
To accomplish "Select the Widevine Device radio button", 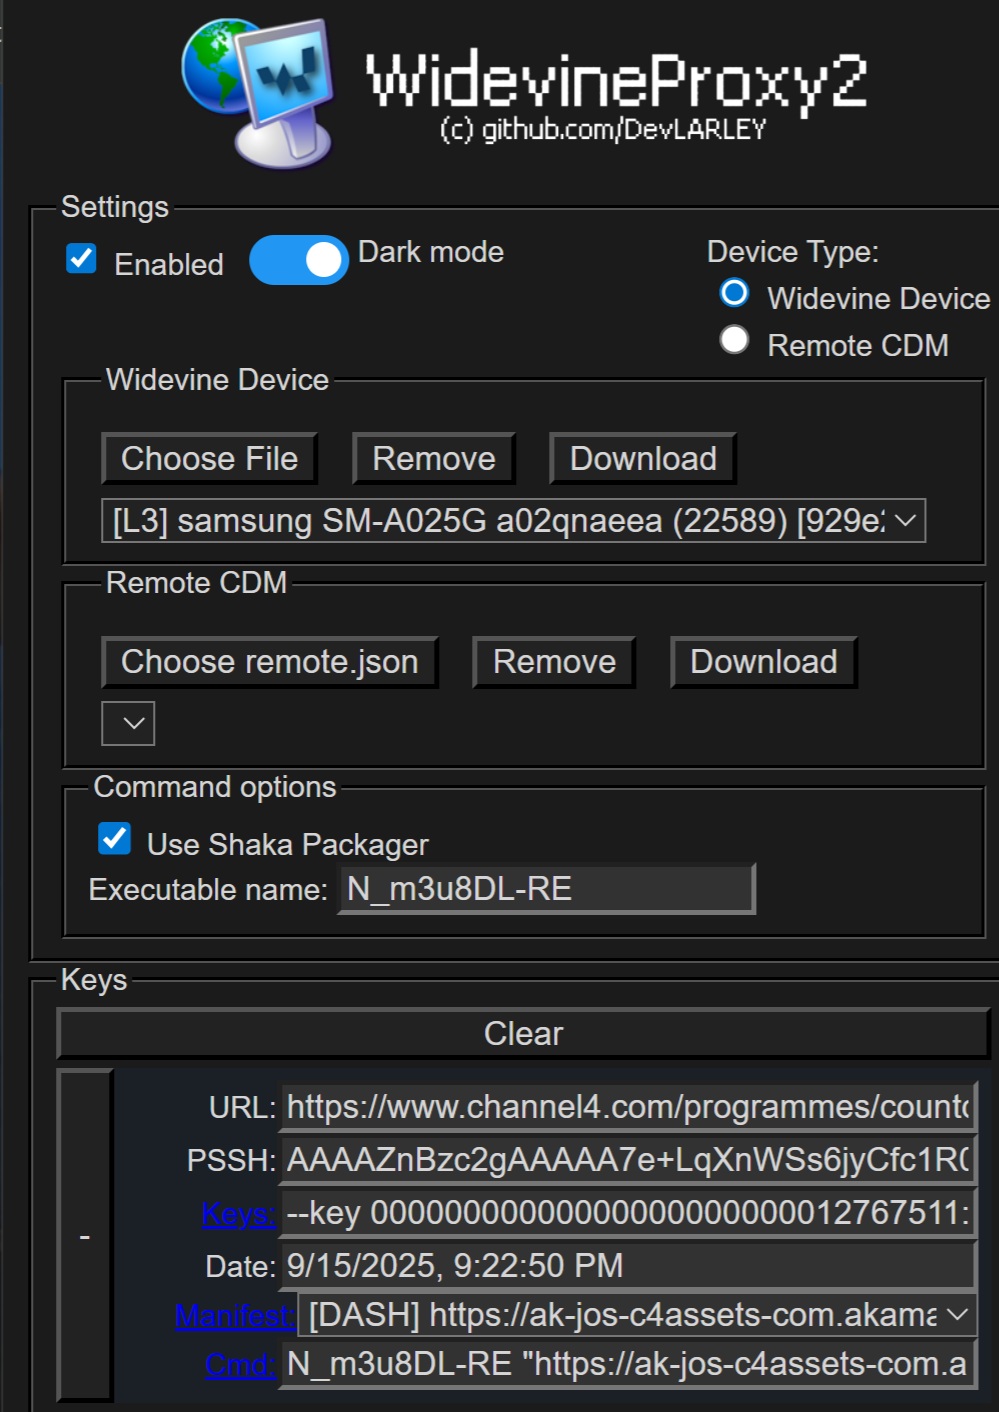I will coord(734,293).
